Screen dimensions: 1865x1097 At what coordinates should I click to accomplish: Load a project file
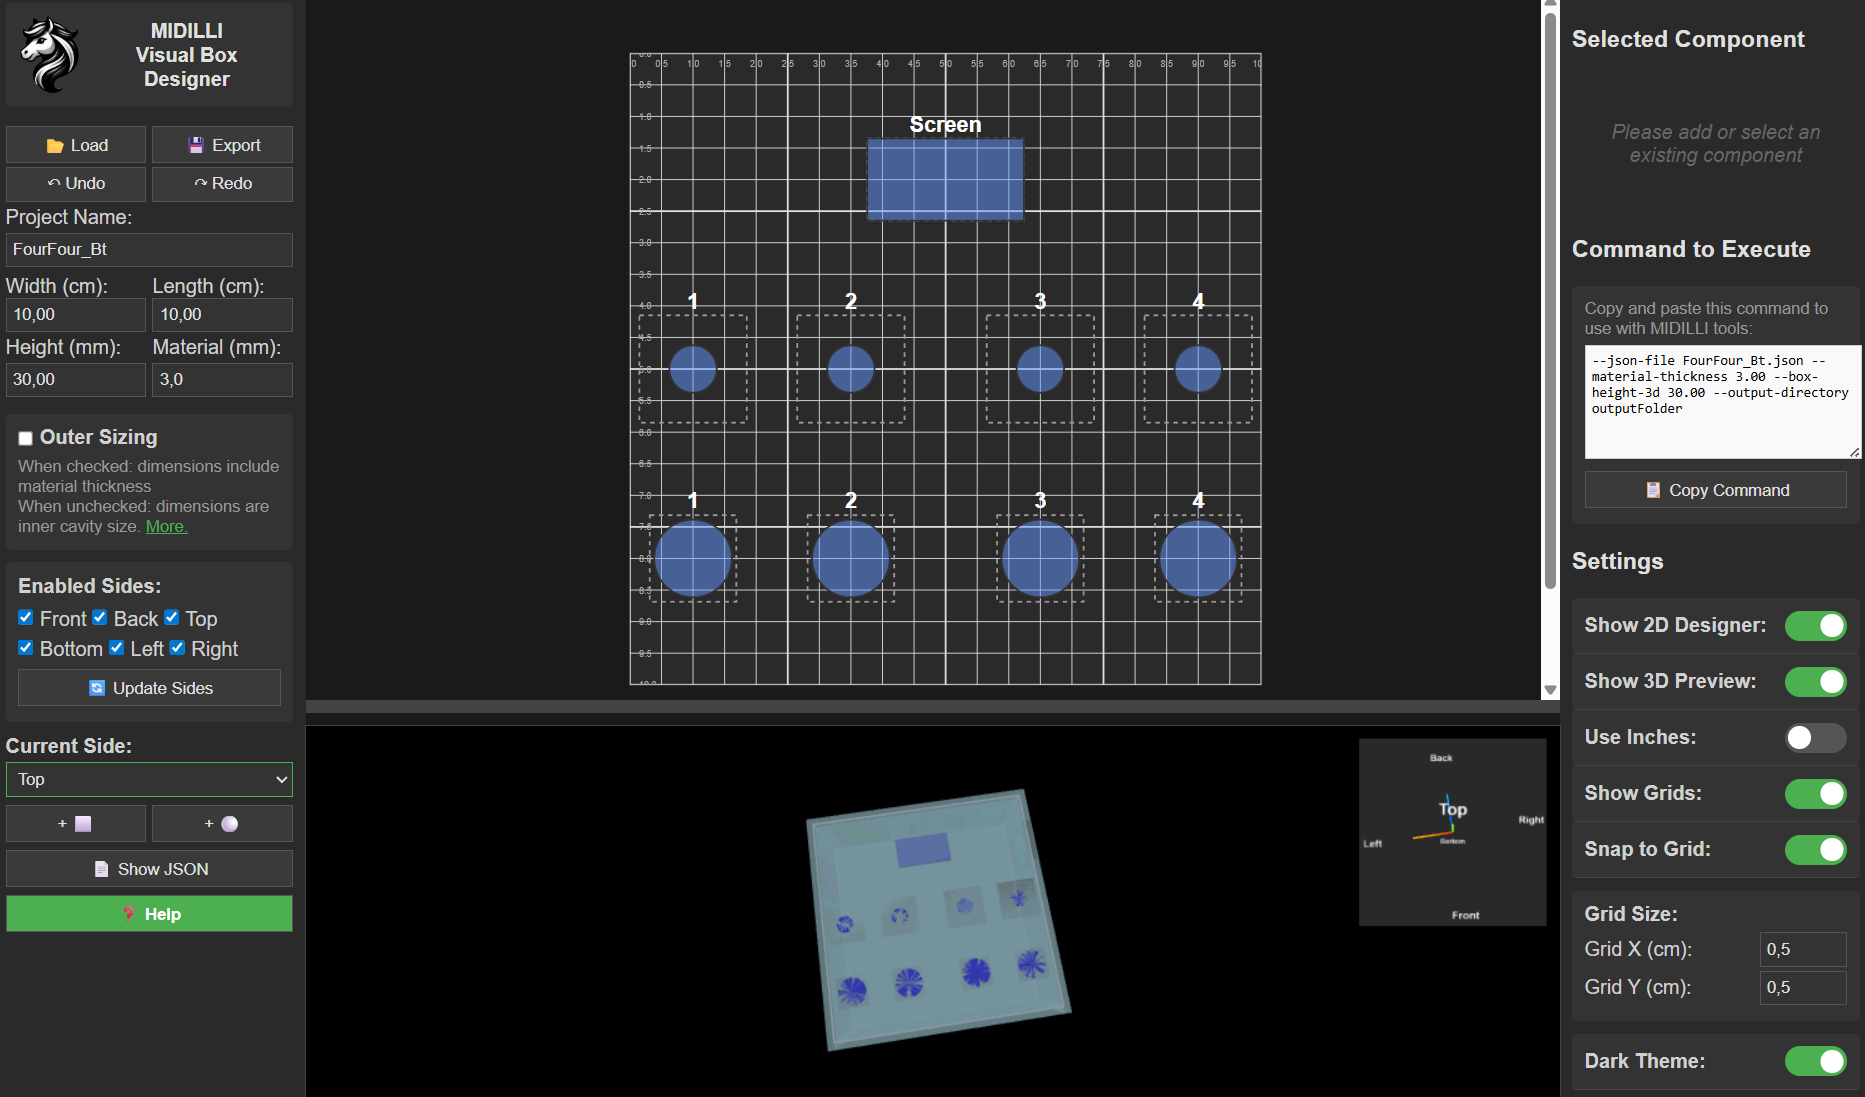point(76,145)
